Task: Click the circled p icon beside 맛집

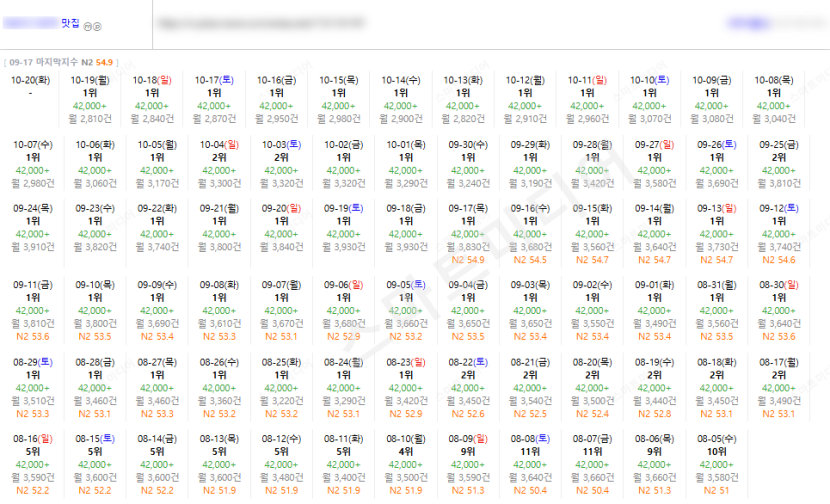Action: 97,26
